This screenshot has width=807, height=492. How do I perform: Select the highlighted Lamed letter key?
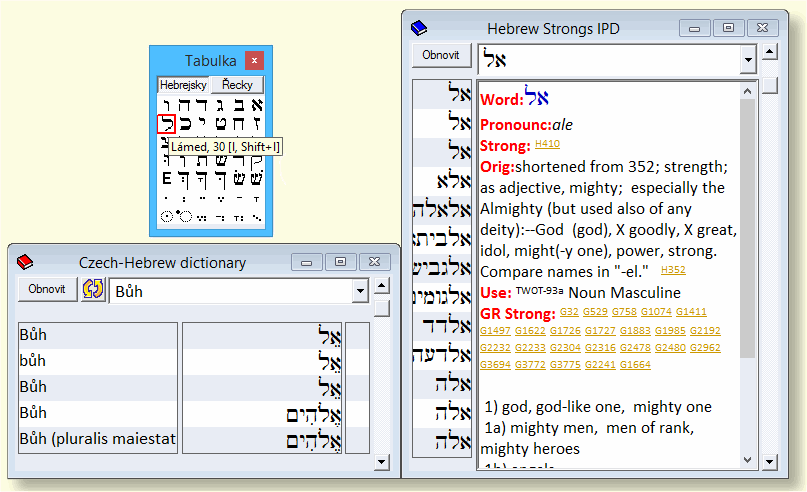[167, 125]
